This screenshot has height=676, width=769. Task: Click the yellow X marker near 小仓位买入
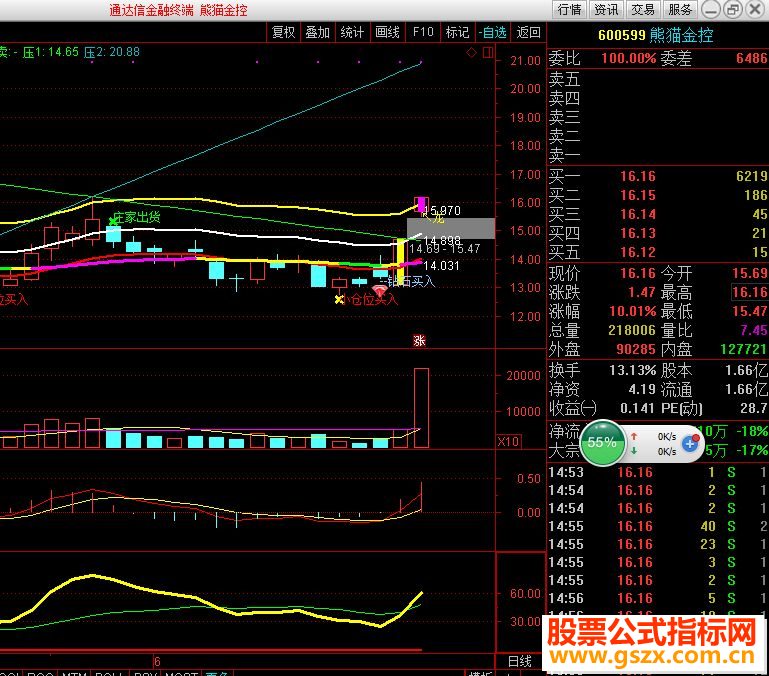pos(338,299)
